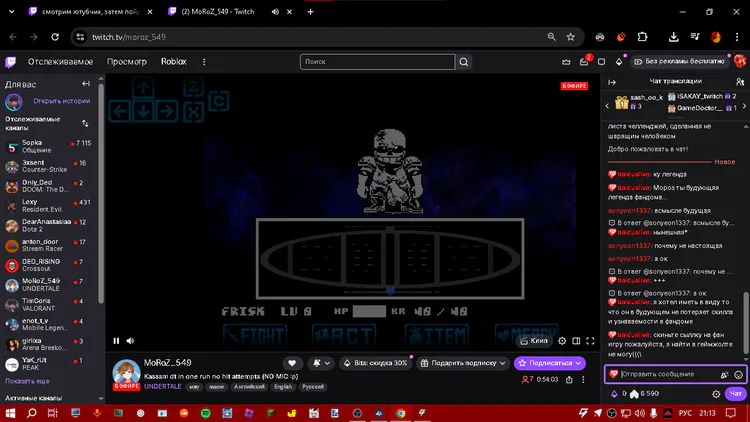
Task: Click the Twitch home logo icon
Action: pyautogui.click(x=11, y=62)
